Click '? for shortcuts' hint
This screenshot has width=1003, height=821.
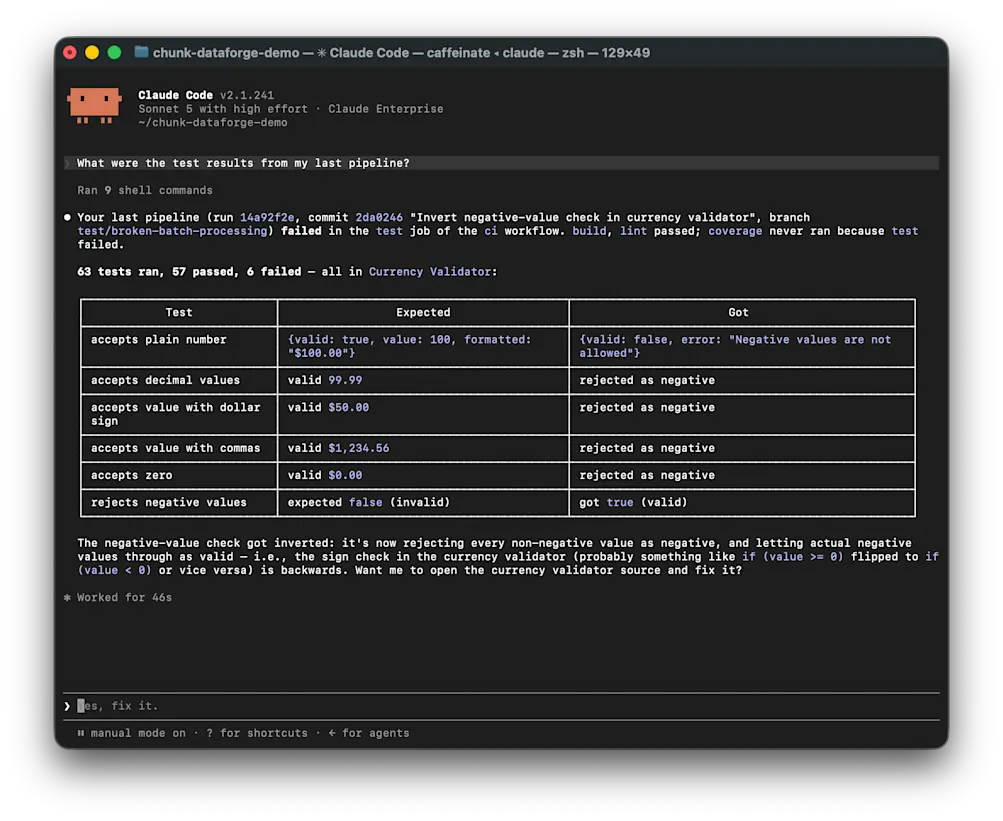pyautogui.click(x=257, y=733)
